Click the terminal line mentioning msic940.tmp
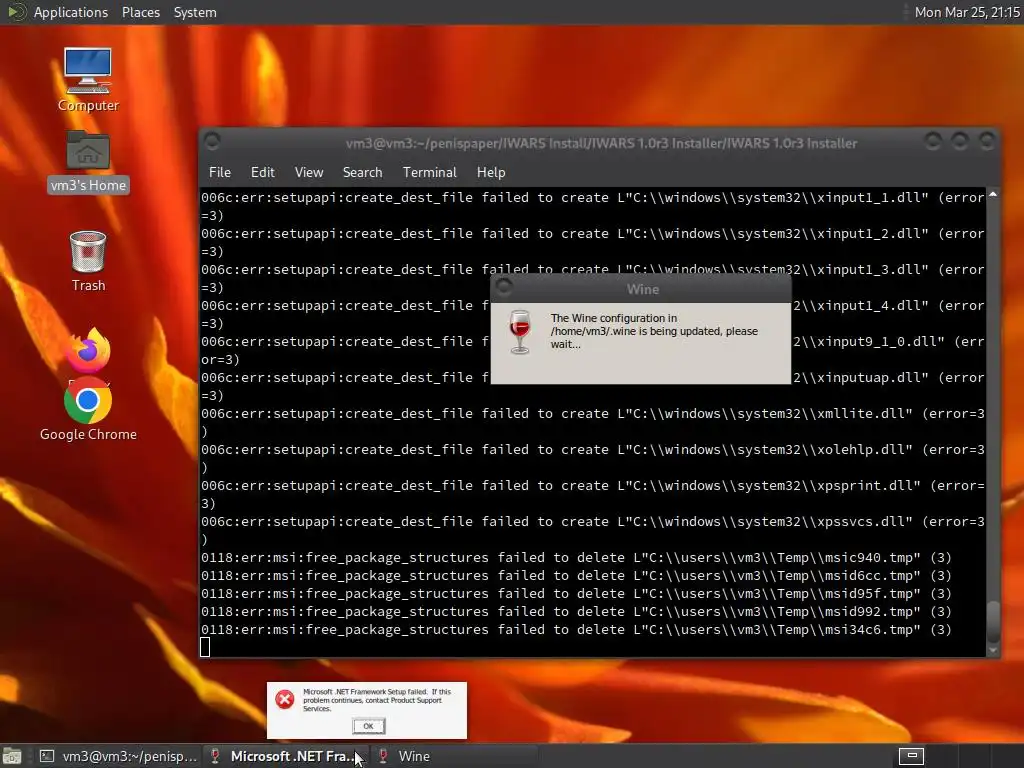 click(576, 558)
